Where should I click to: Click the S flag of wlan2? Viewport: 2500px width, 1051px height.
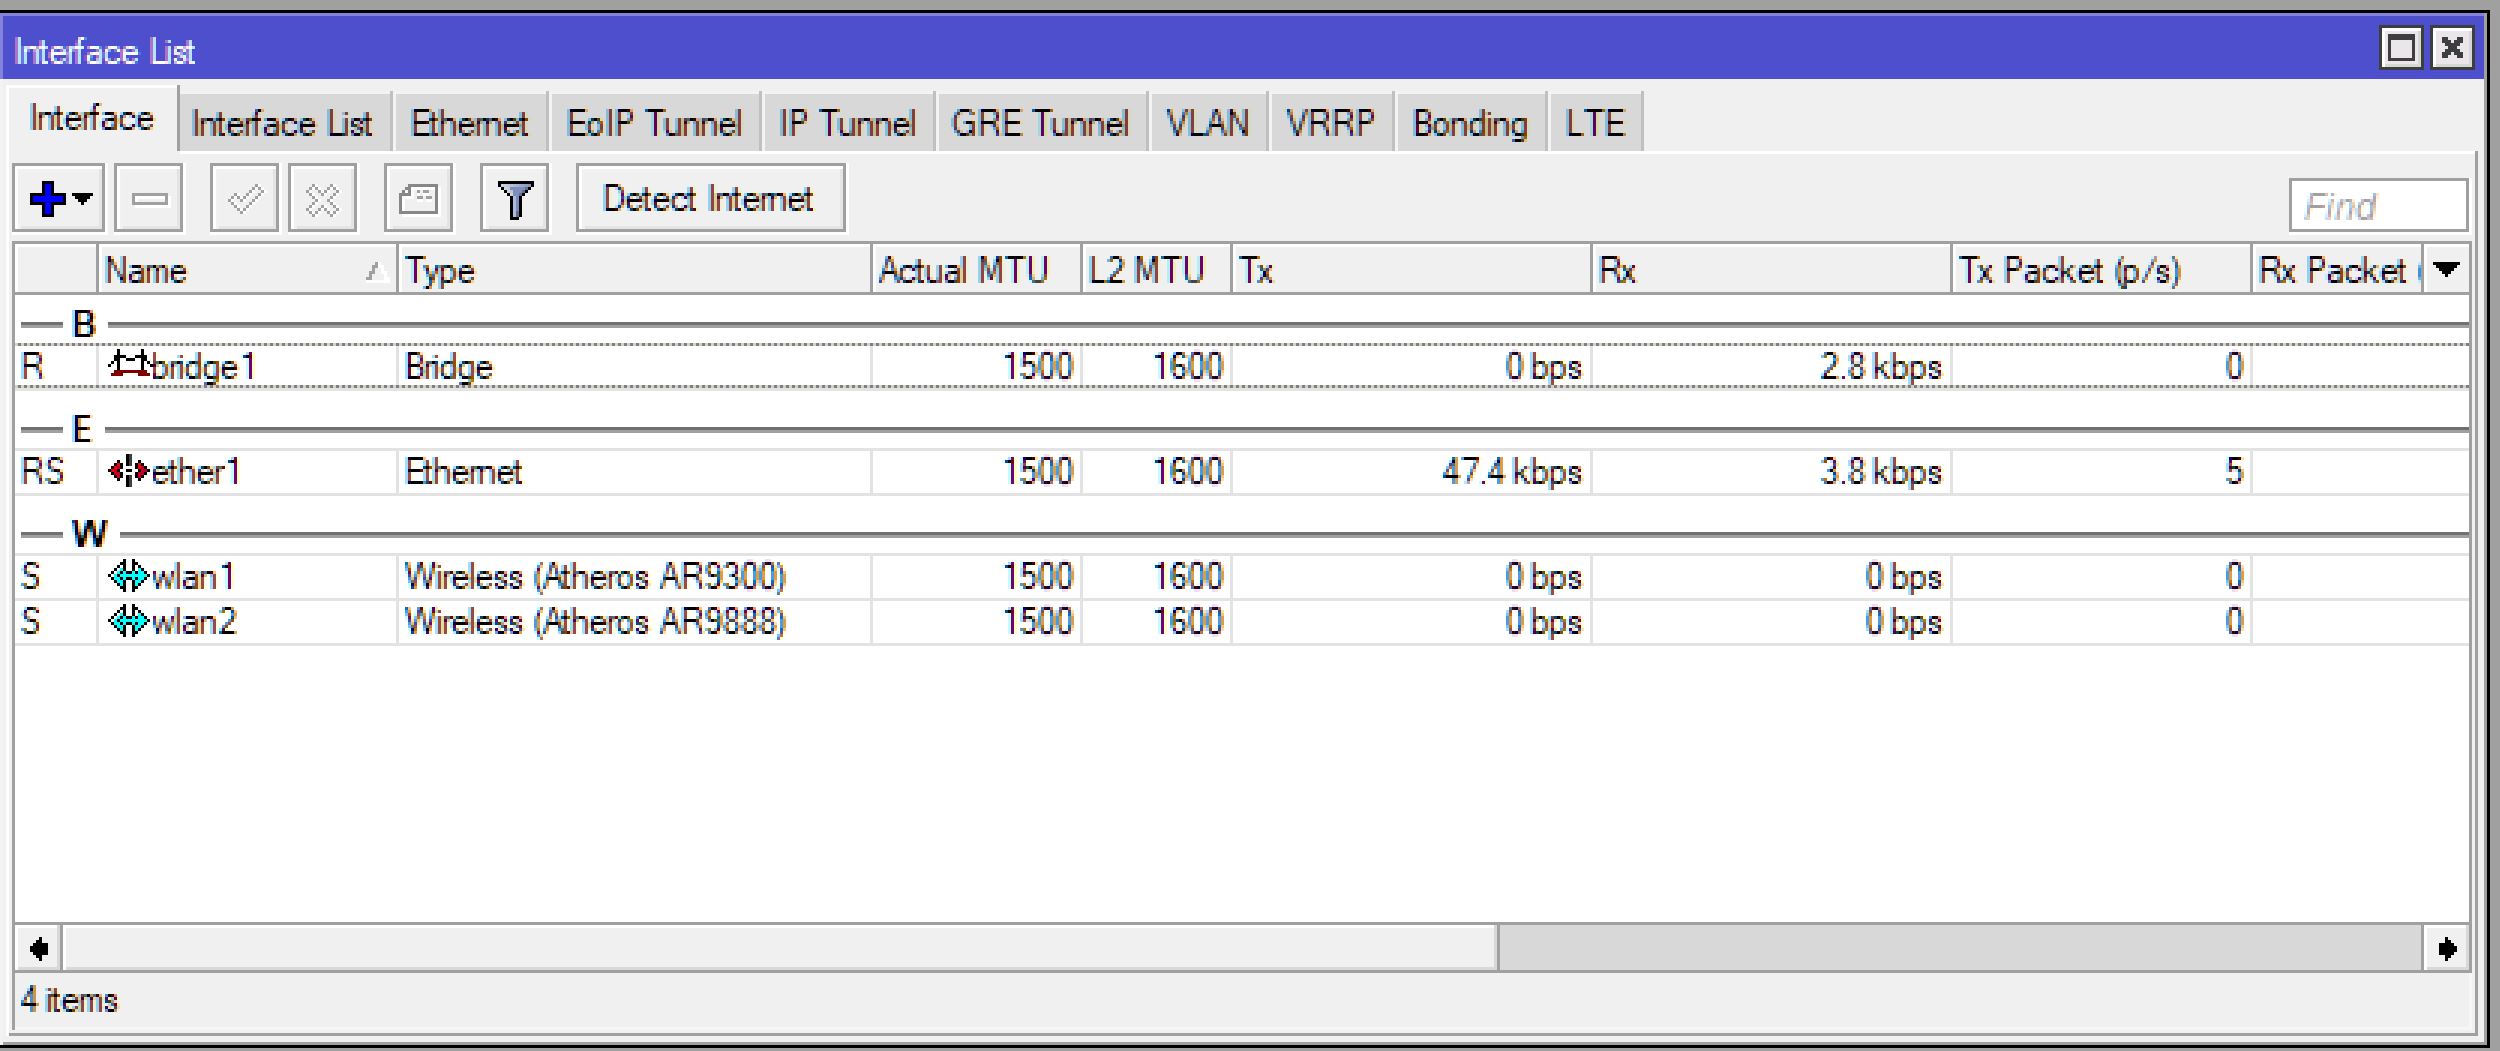pos(31,622)
